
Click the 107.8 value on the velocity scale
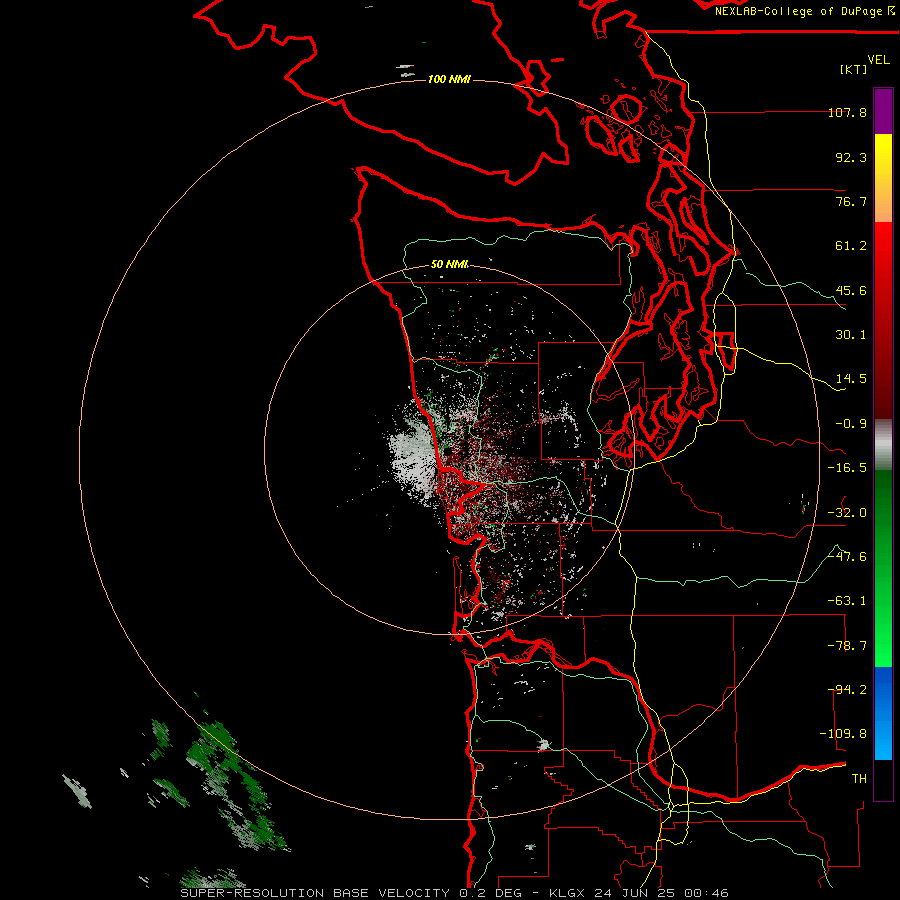(847, 112)
